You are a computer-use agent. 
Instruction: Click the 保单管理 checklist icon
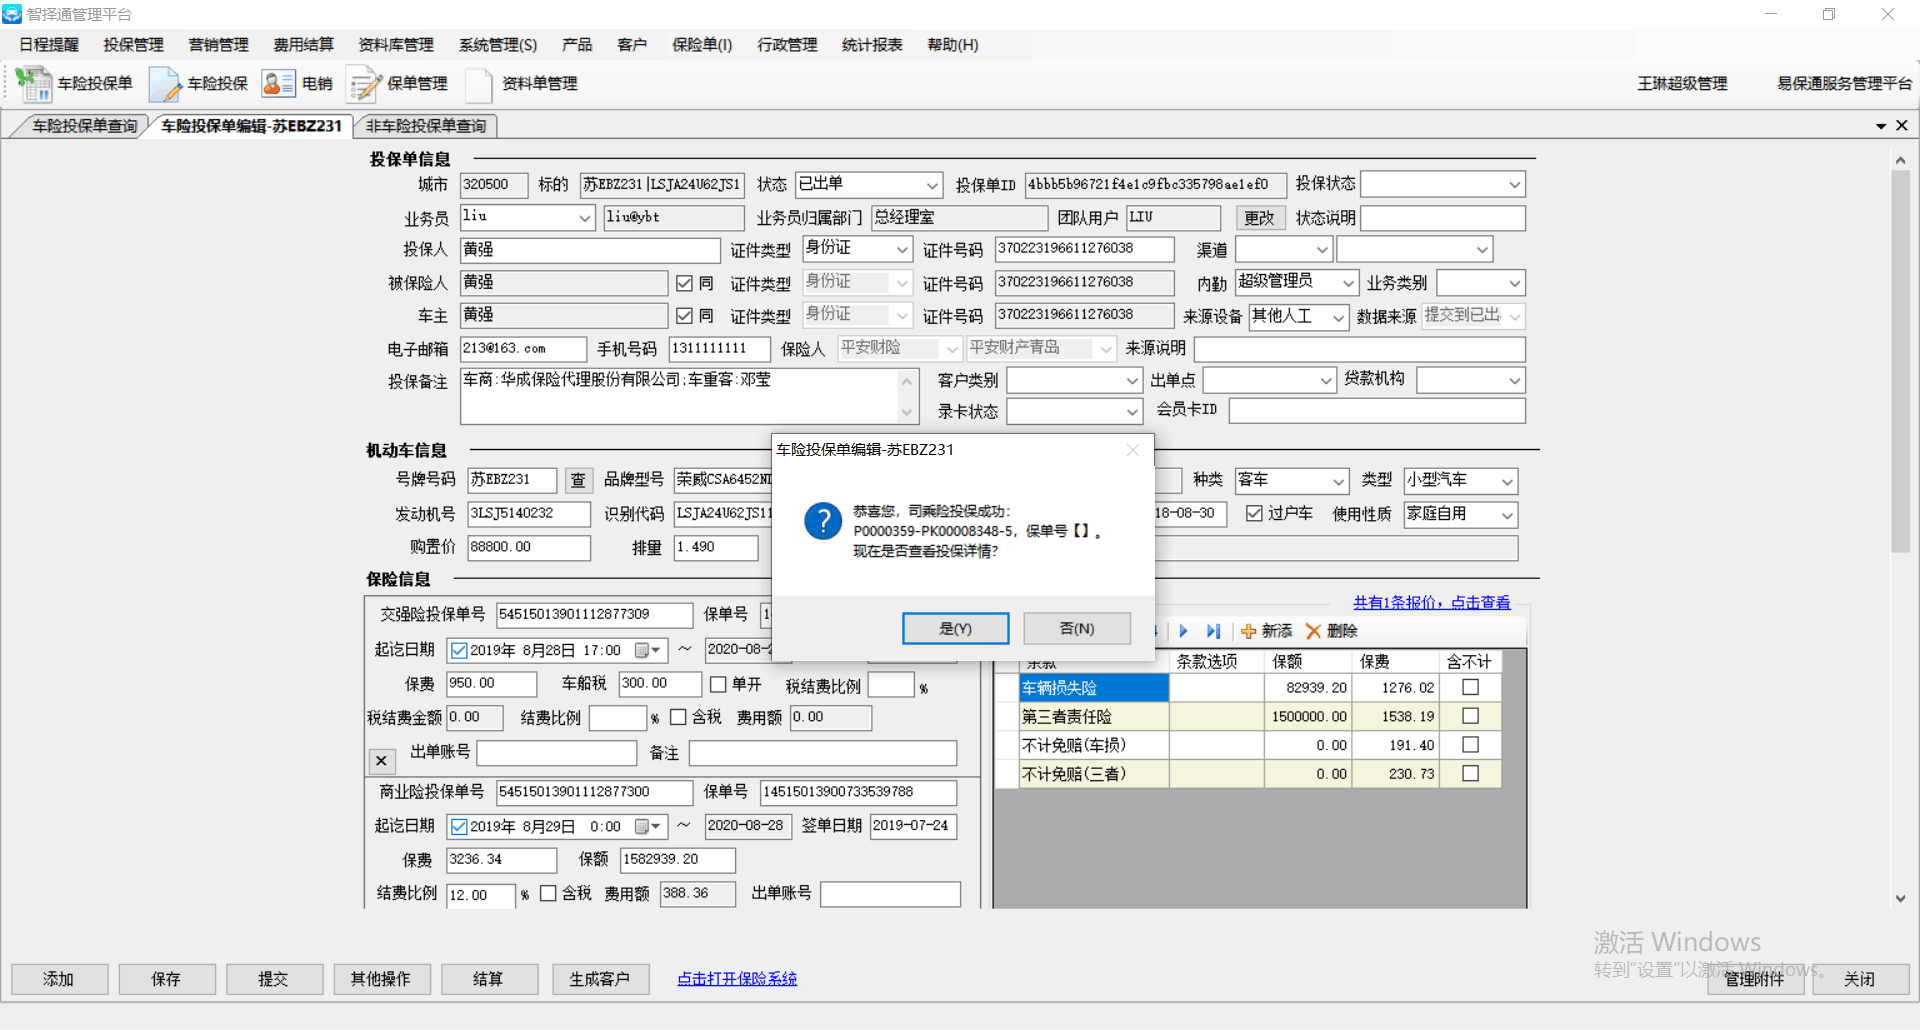(364, 84)
